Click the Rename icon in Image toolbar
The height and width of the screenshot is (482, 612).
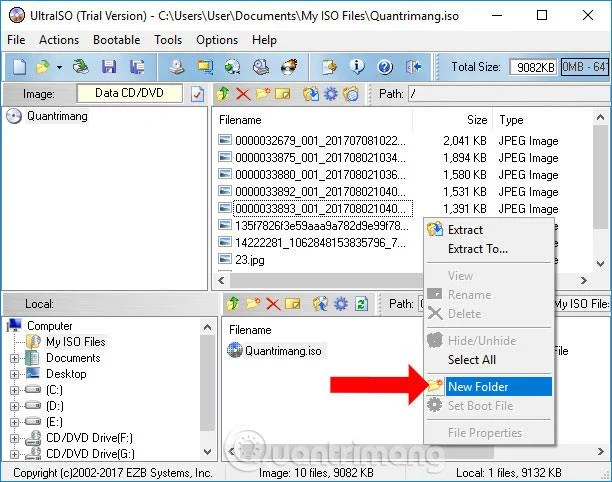click(283, 94)
